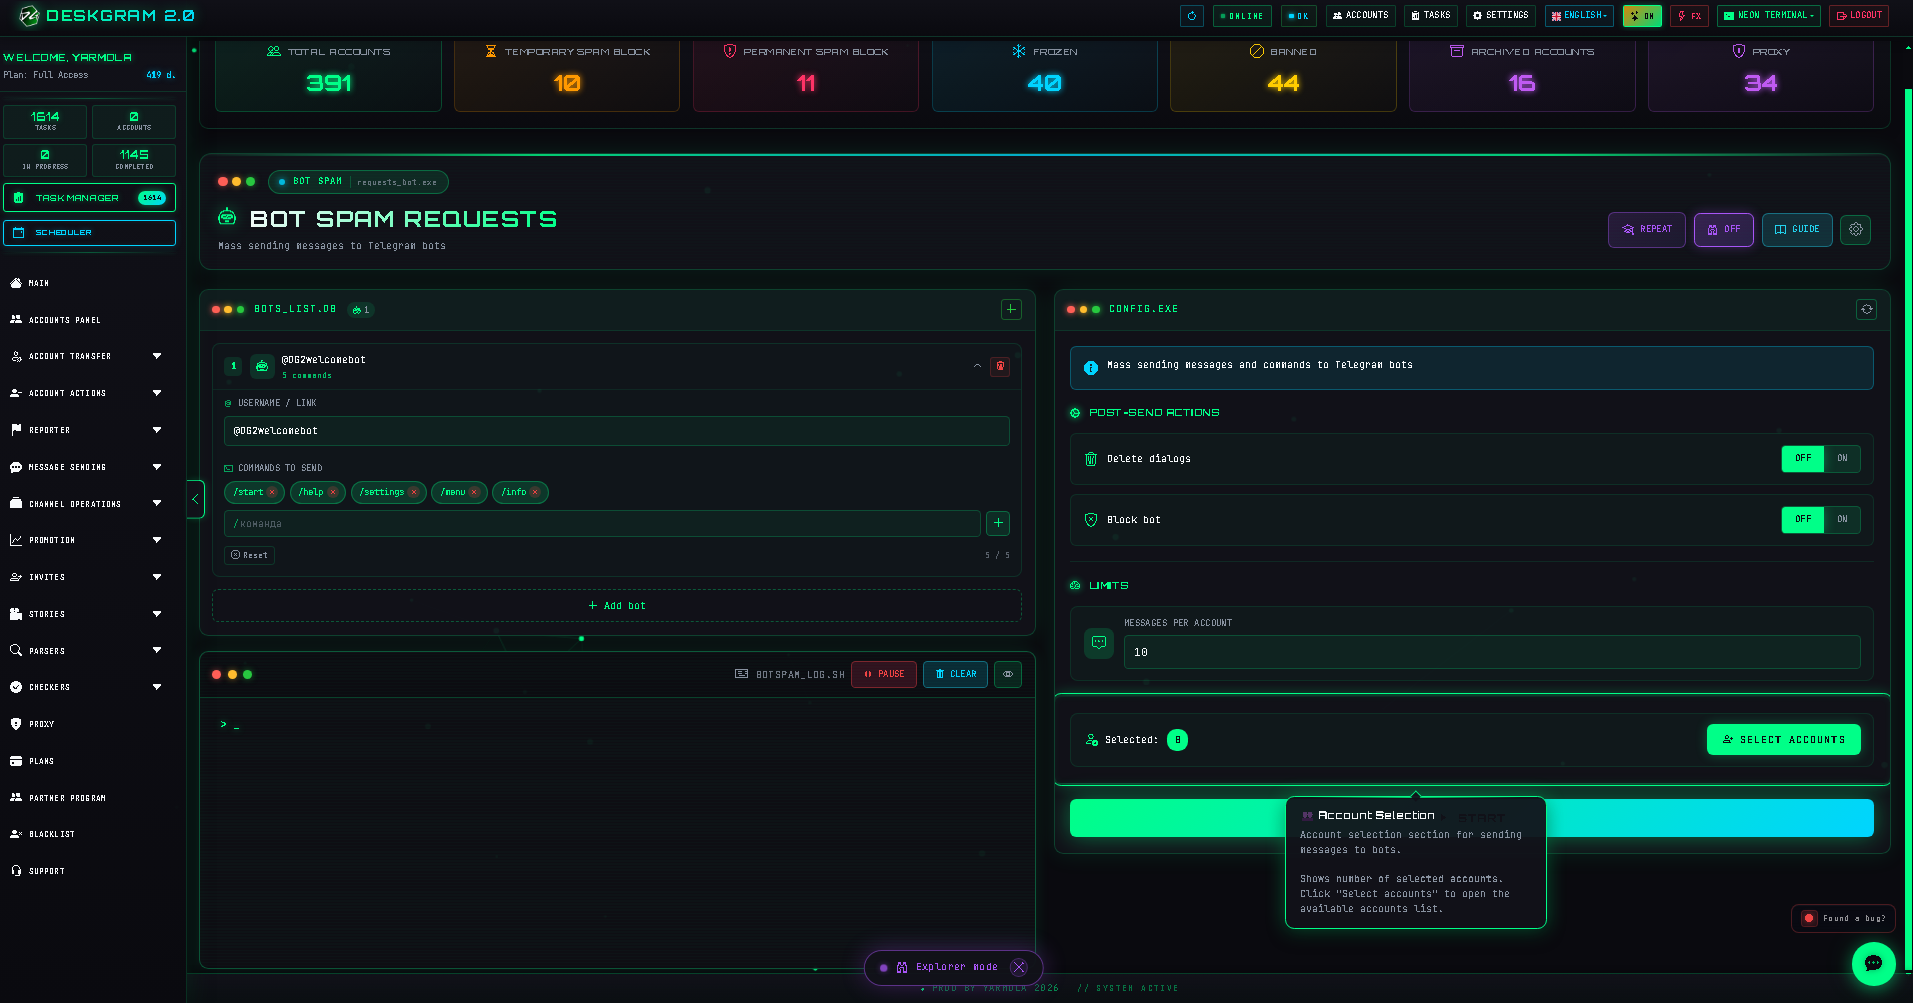Screen dimensions: 1913x1003
Task: Toggle the FX effects button
Action: click(1689, 16)
